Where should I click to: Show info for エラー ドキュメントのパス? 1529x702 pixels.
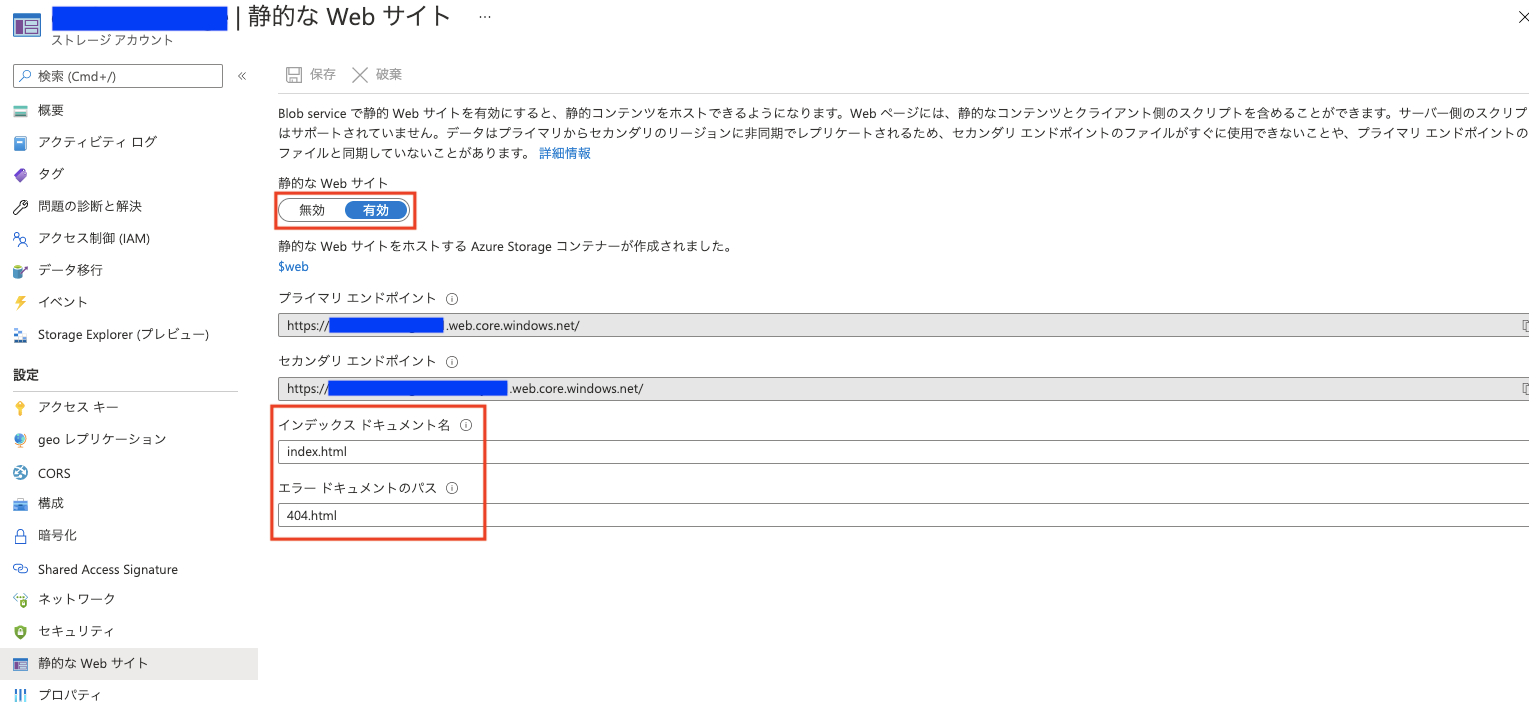[x=451, y=488]
